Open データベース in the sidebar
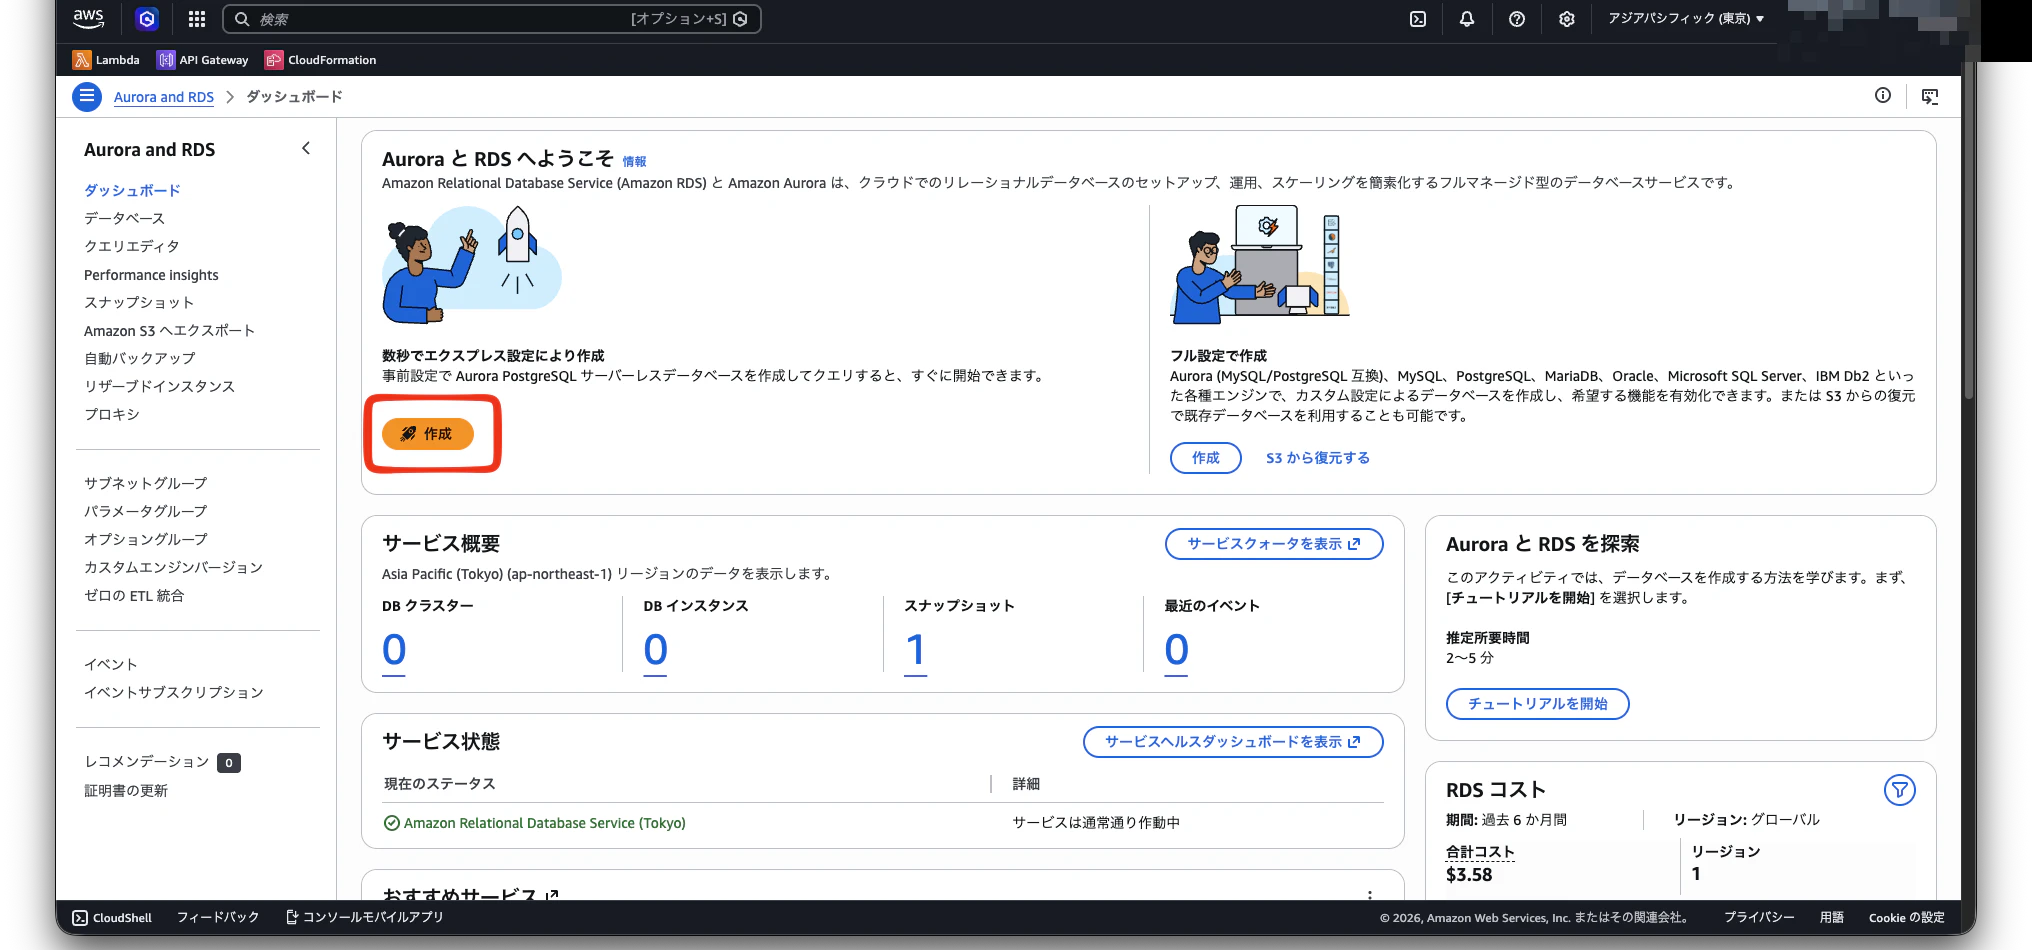2032x950 pixels. click(124, 218)
